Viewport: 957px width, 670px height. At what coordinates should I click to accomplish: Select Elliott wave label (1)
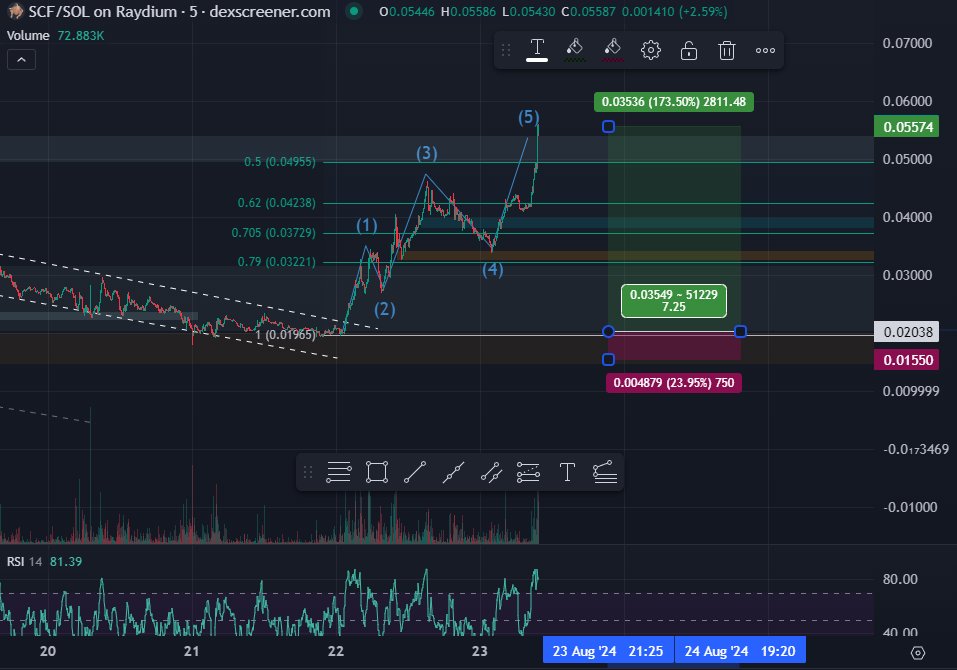point(367,225)
